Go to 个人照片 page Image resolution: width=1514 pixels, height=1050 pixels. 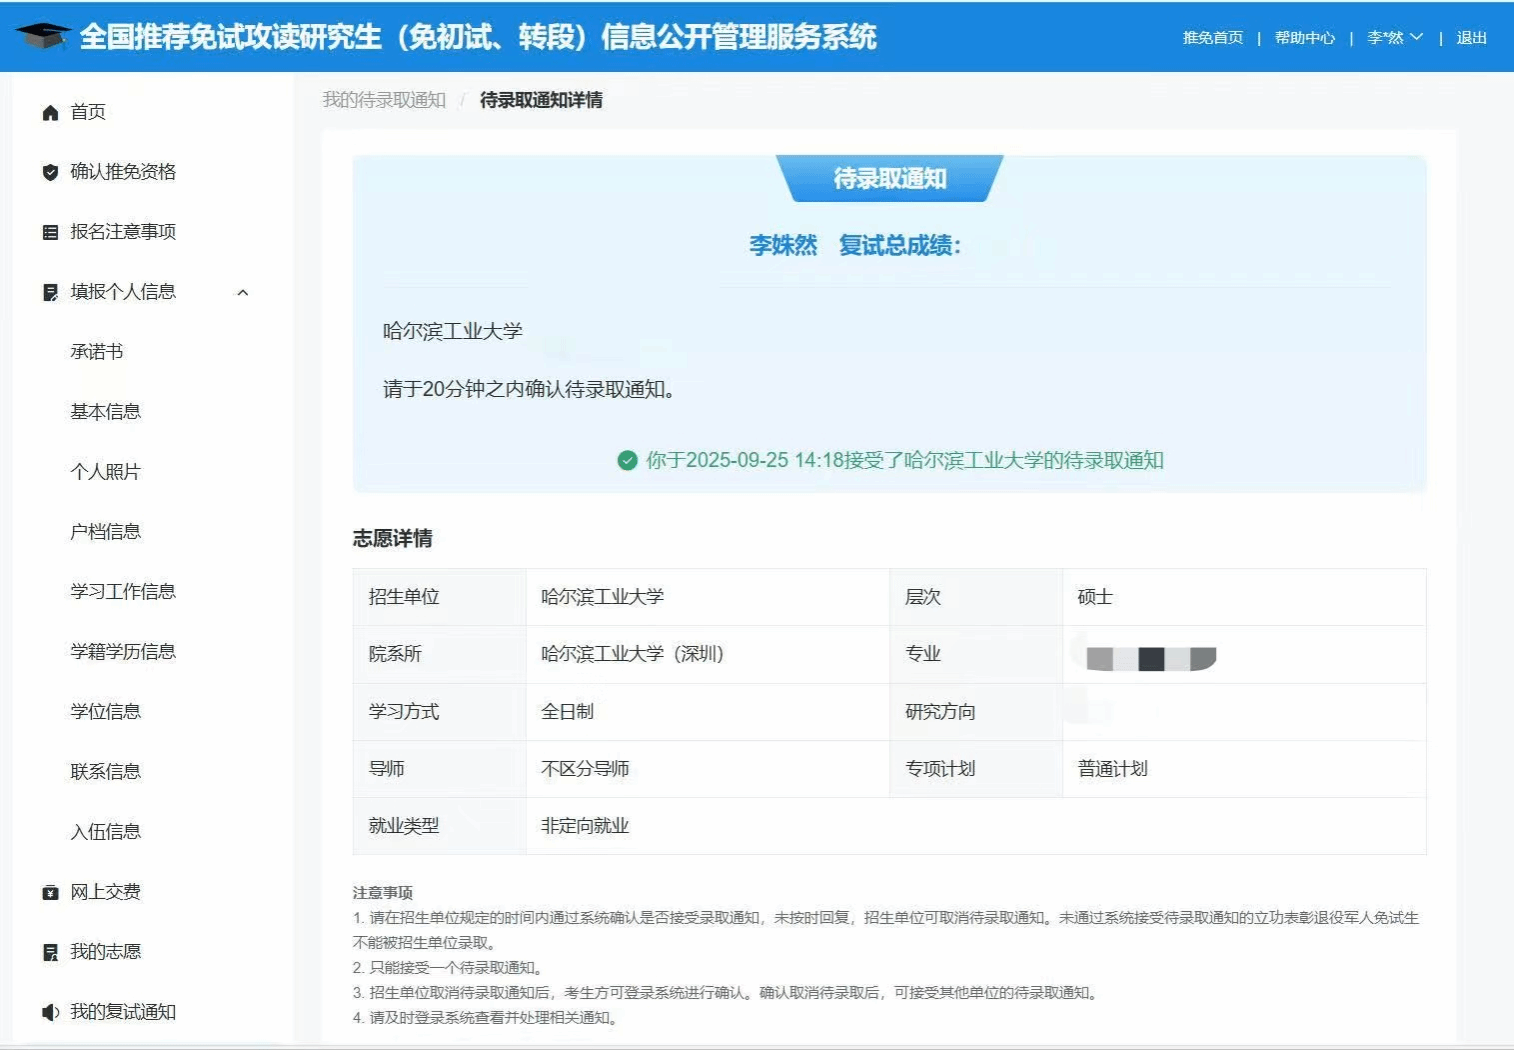tap(105, 472)
